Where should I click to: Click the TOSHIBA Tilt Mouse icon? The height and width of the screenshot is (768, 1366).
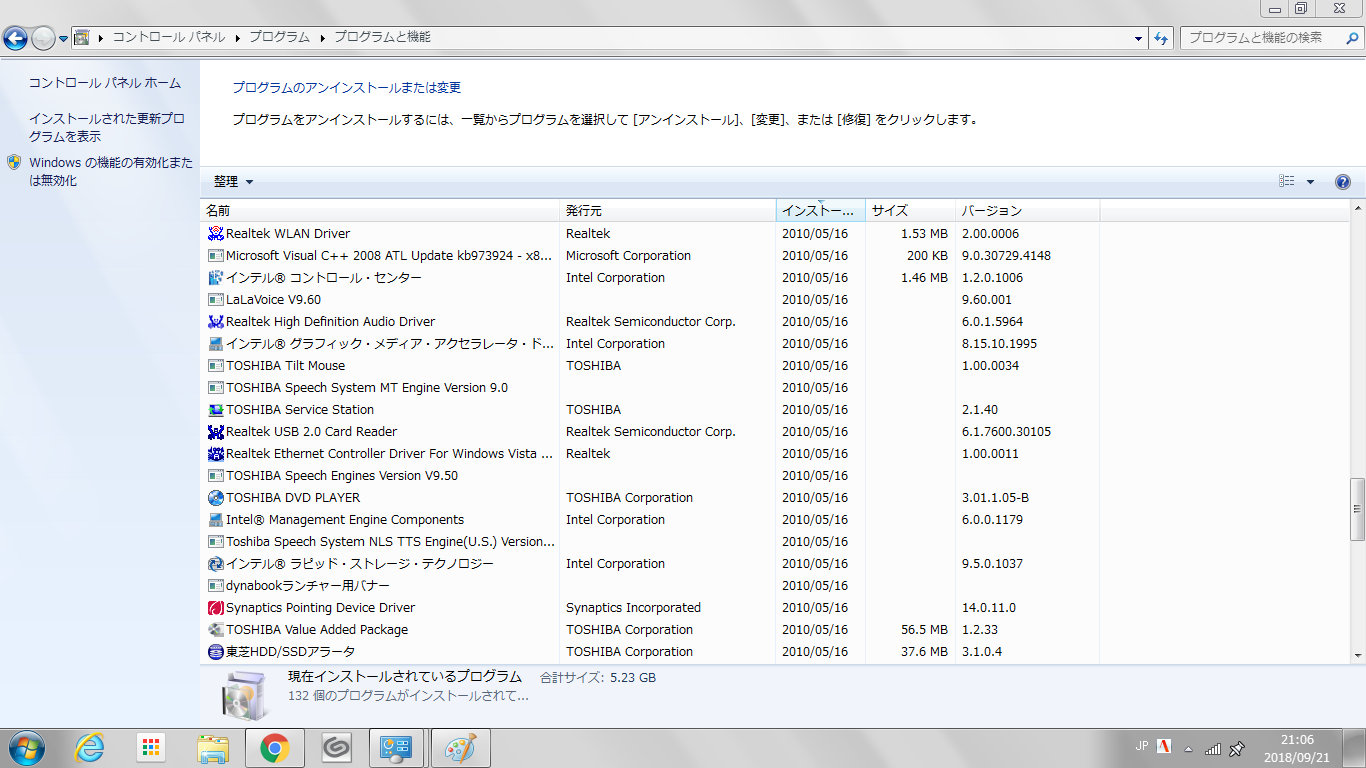click(x=215, y=366)
